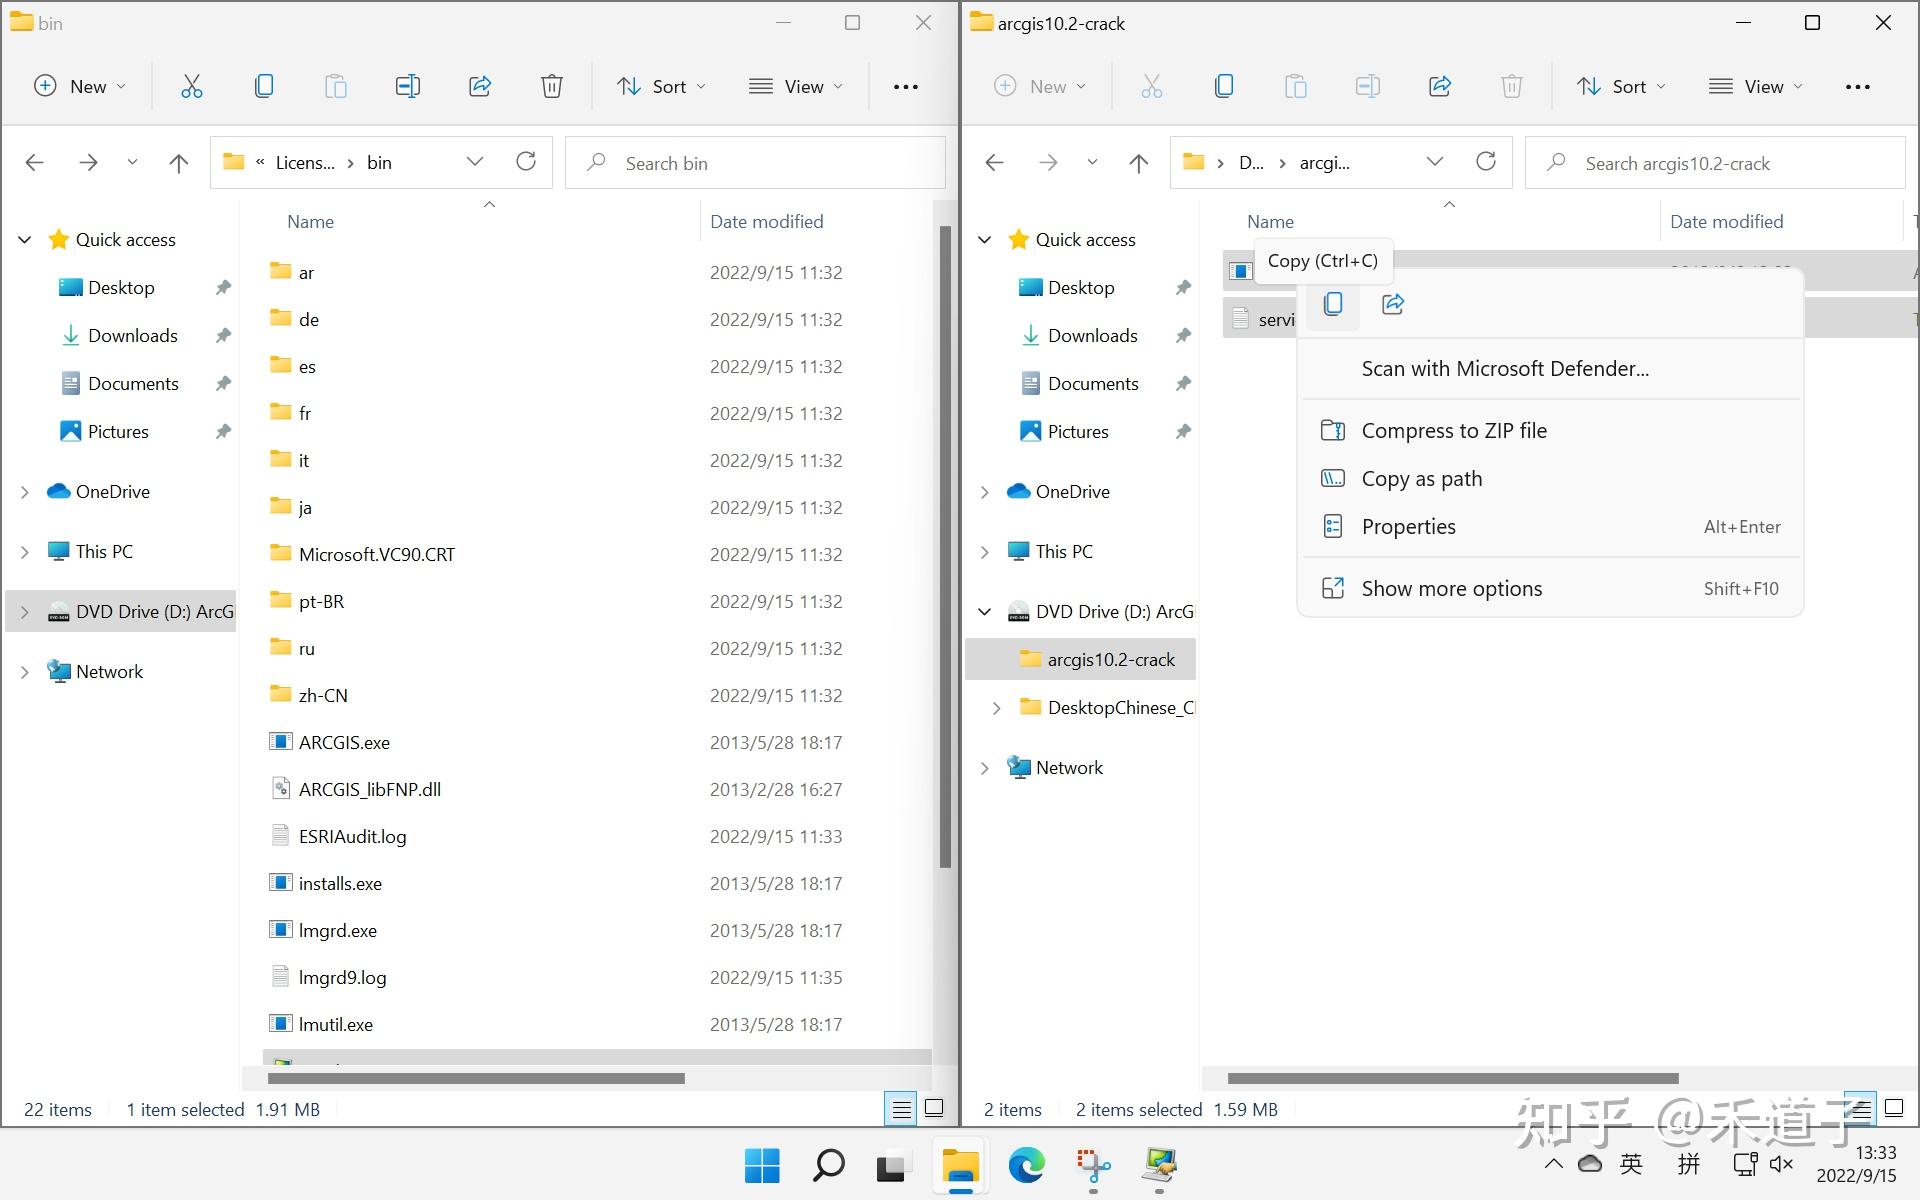The height and width of the screenshot is (1200, 1920).
Task: Collapse the Quick access section
Action: 24,239
